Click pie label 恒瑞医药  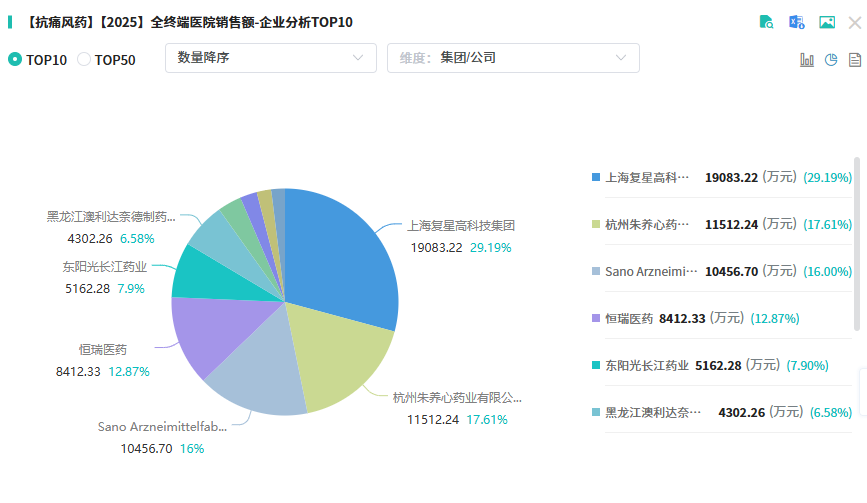tap(103, 349)
